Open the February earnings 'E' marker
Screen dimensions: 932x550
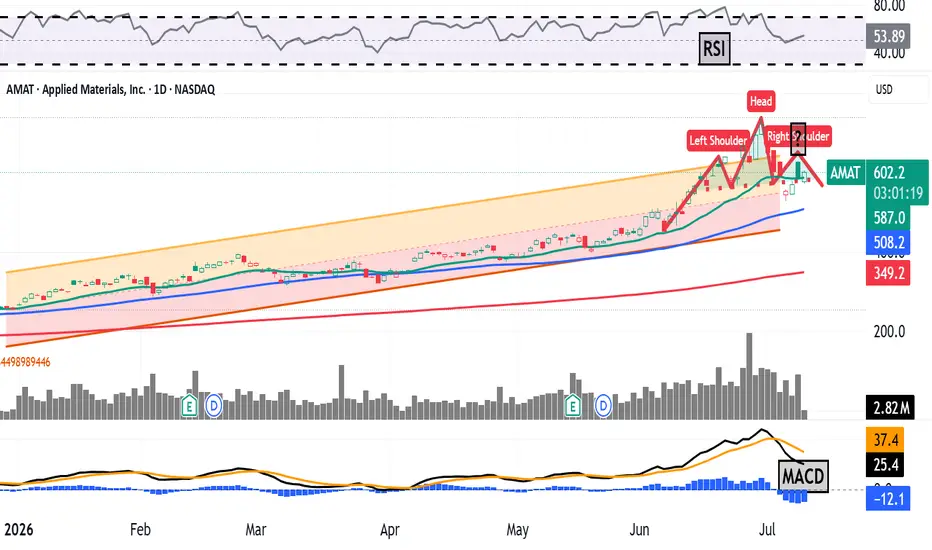tap(189, 406)
